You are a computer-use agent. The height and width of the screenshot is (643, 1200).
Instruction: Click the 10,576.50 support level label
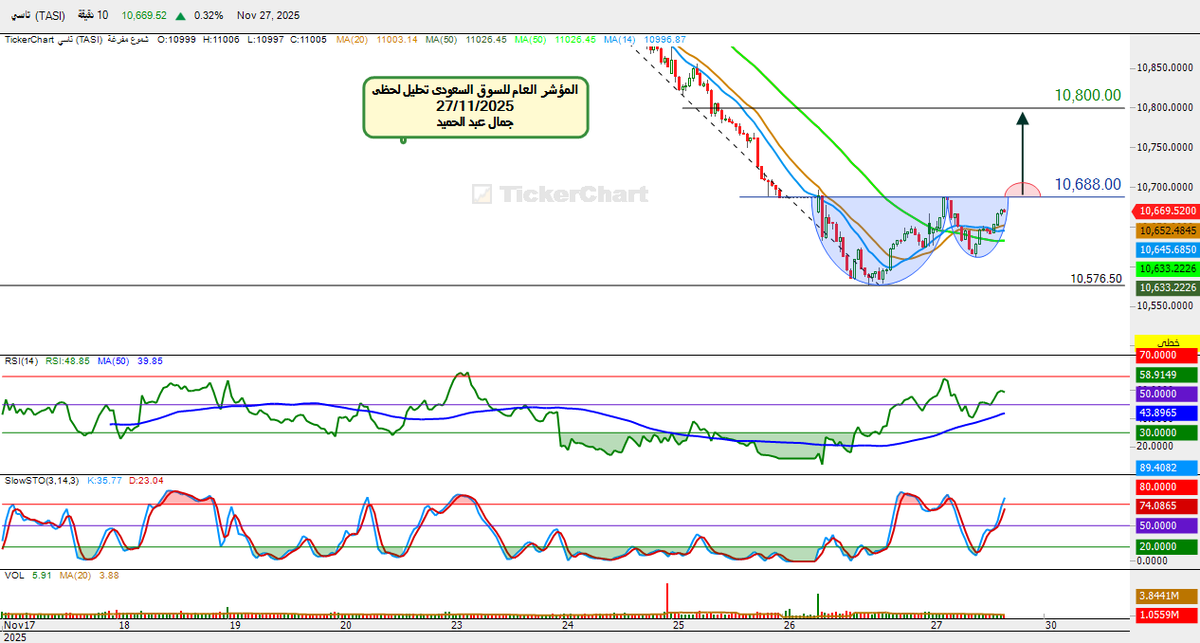point(1096,279)
